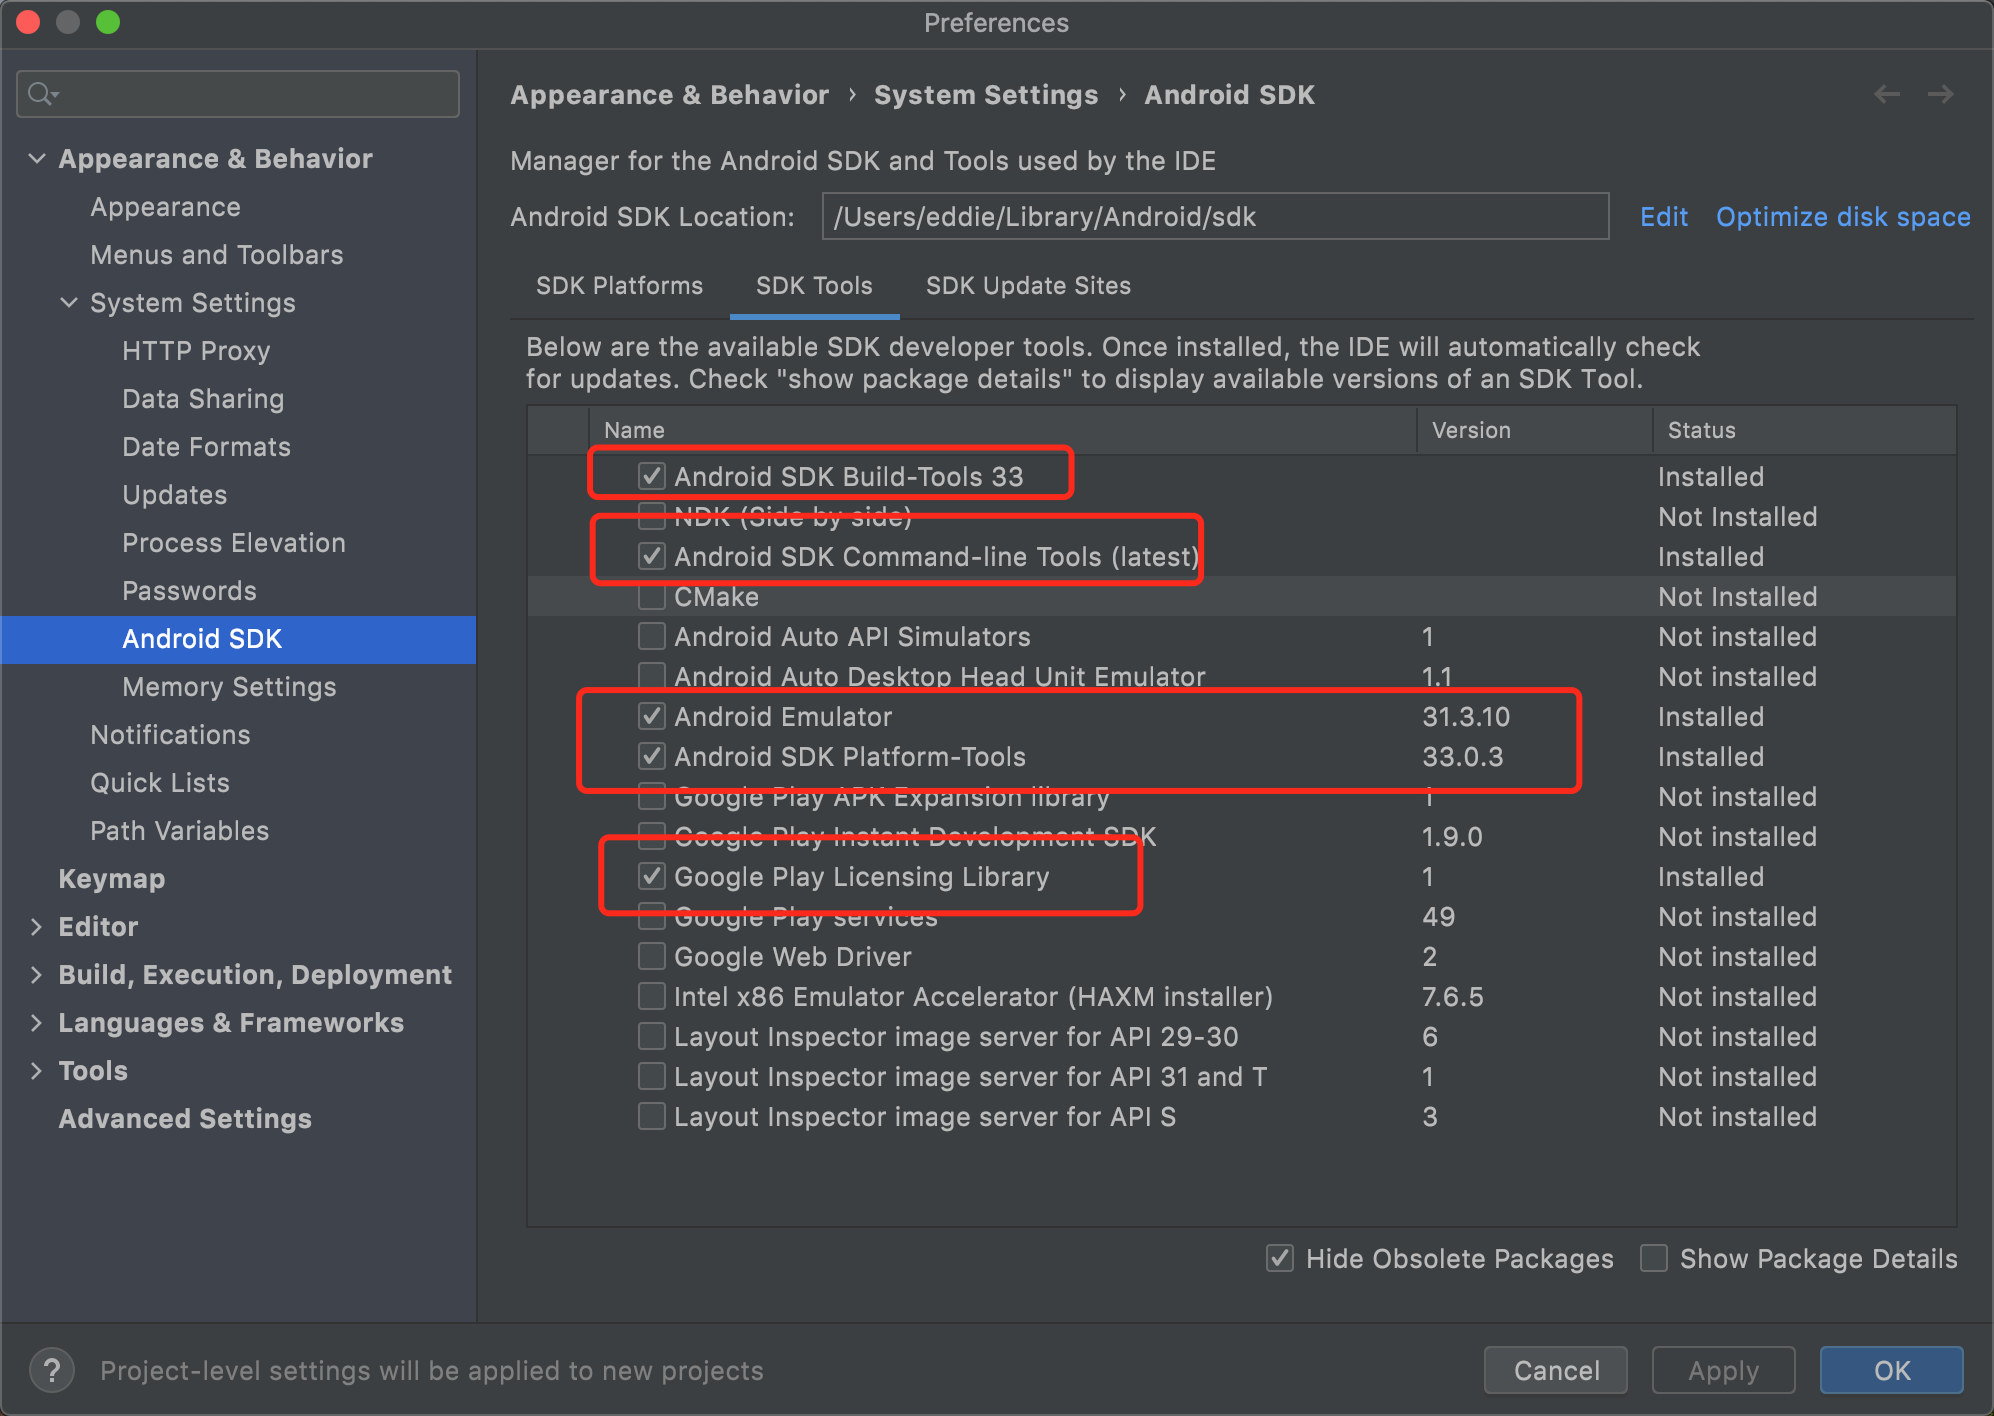Open Date Formats settings
This screenshot has height=1416, width=1994.
click(206, 447)
